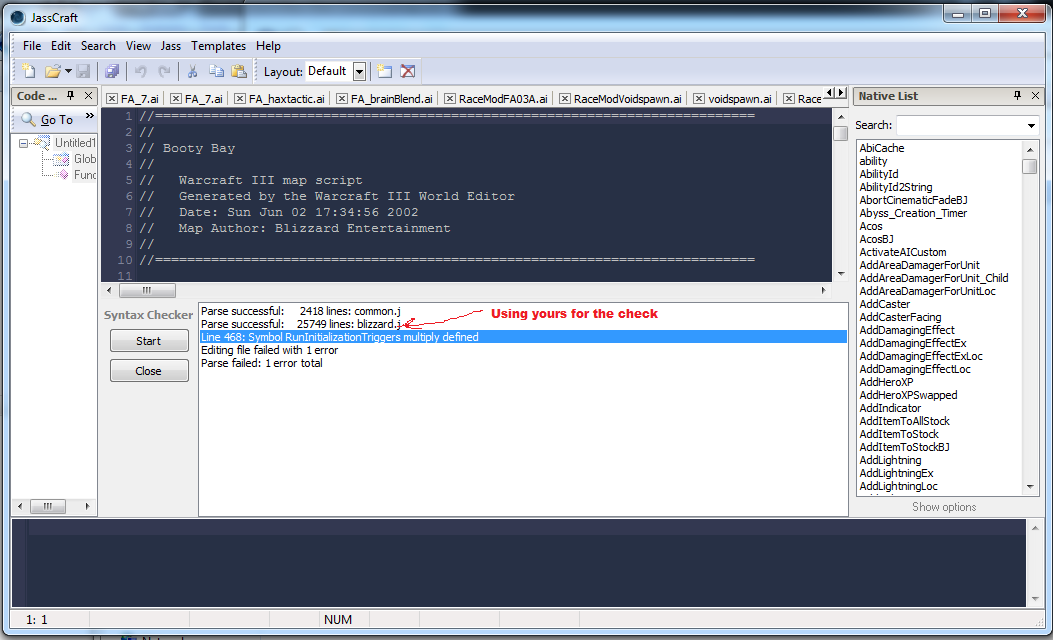Redo using the toolbar arrow icon

[x=165, y=71]
